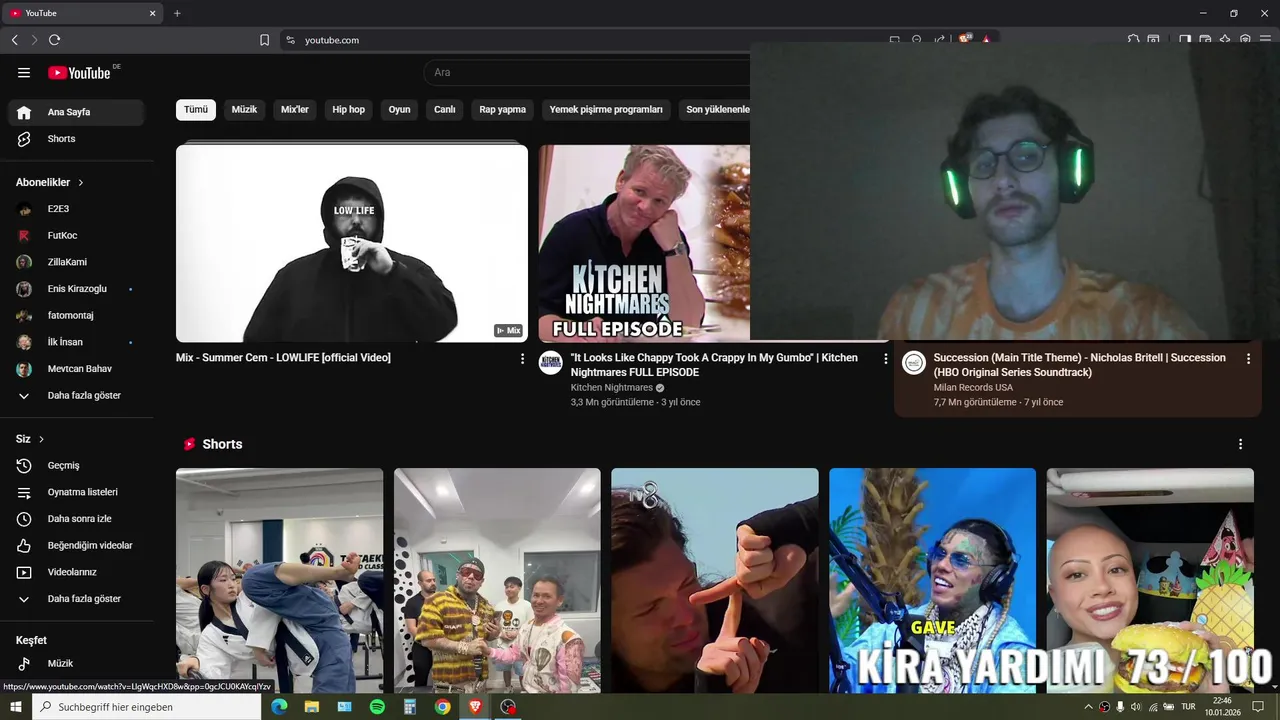
Task: Expand Daha fazla göster under Siz
Action: 76,599
